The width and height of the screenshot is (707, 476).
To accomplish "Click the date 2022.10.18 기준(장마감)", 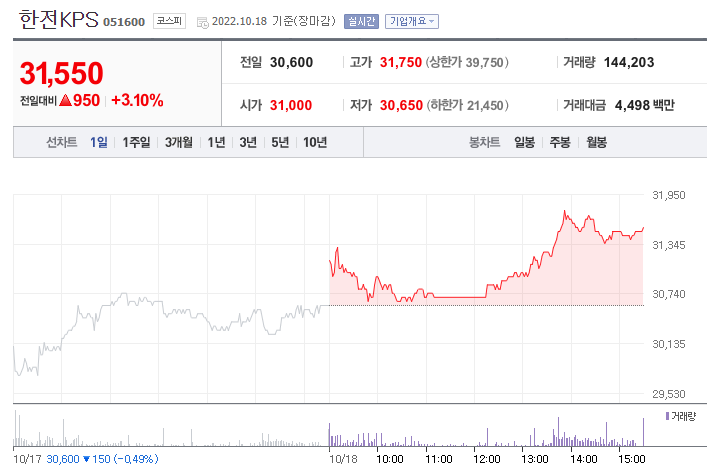I will pos(274,21).
